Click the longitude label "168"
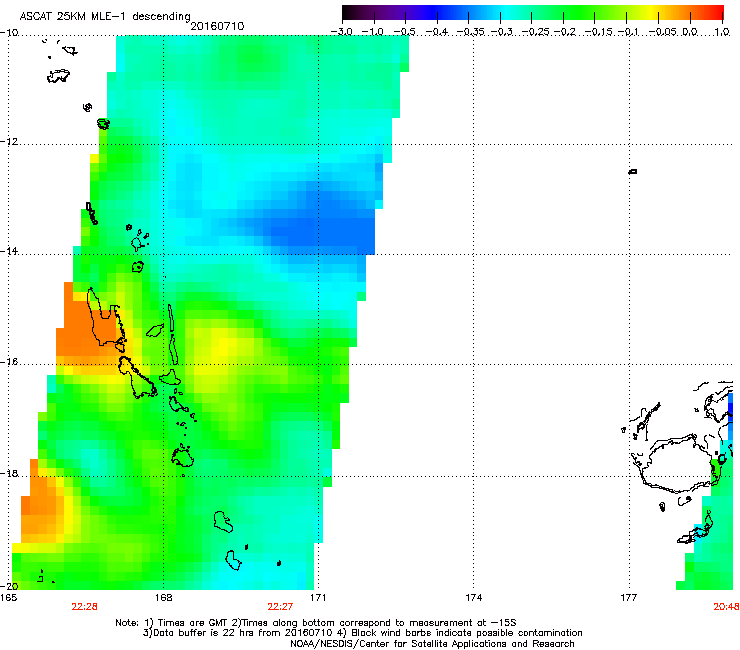740x650 pixels. pos(163,598)
